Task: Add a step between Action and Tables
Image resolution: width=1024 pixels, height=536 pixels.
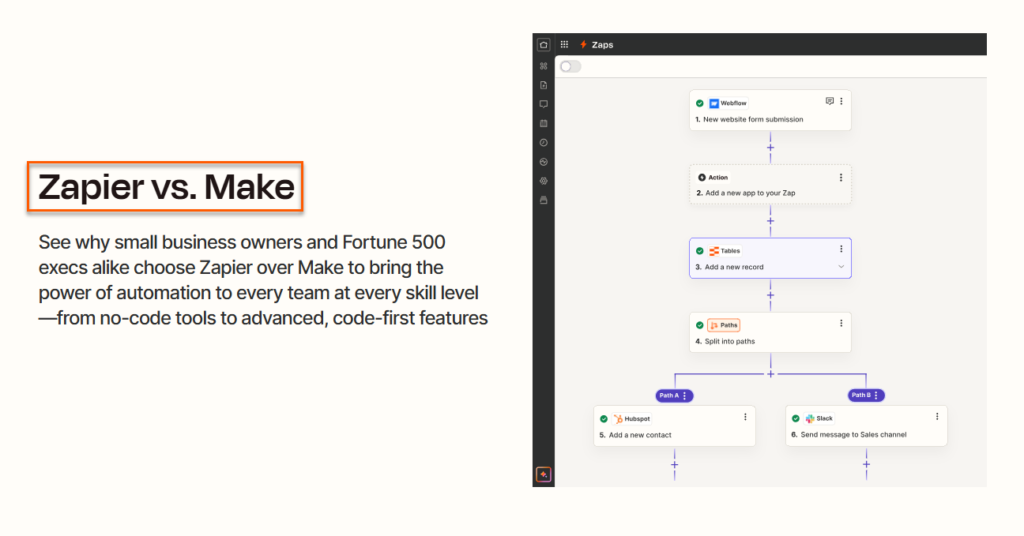Action: point(771,221)
